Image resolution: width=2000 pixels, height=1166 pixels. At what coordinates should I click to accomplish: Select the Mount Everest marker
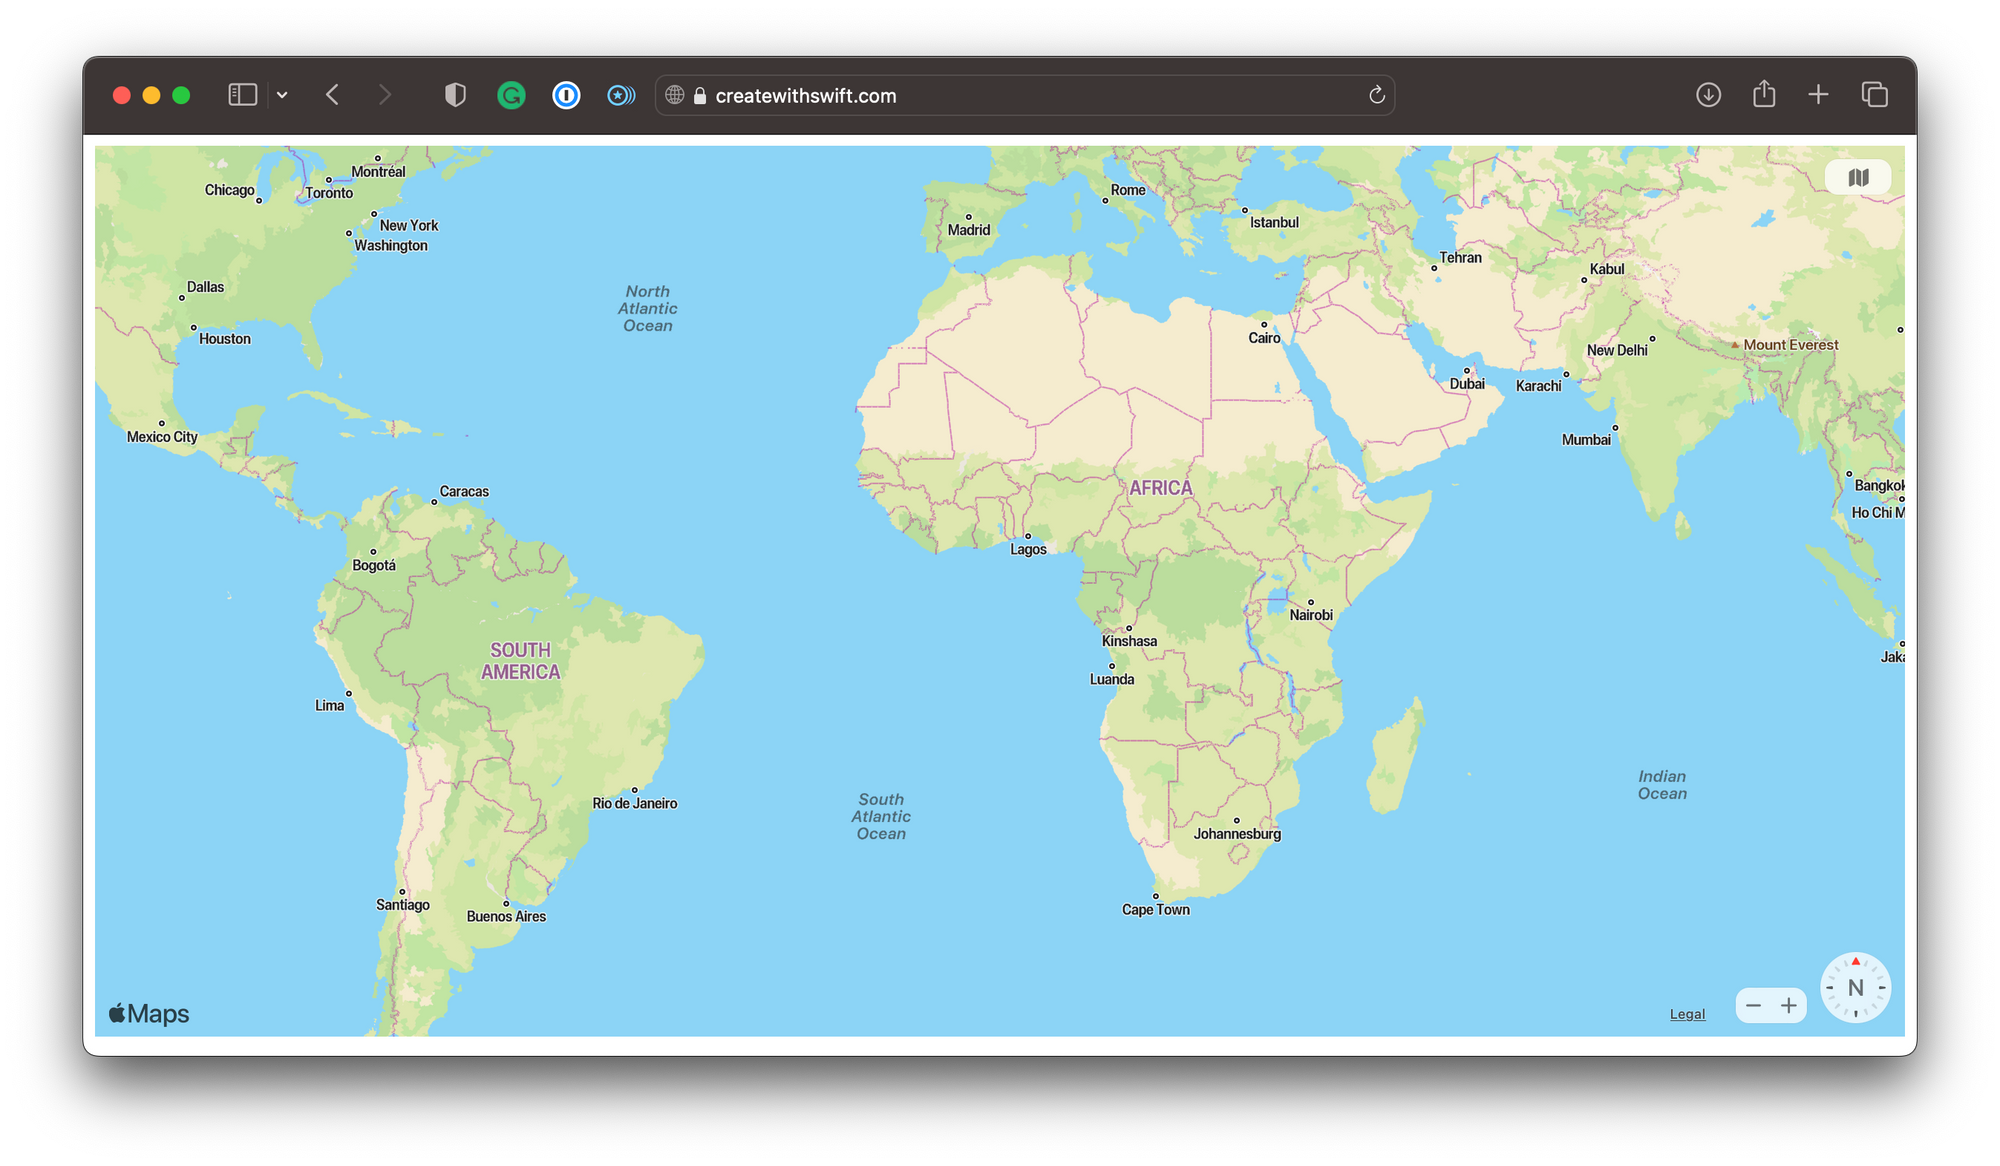[1736, 345]
